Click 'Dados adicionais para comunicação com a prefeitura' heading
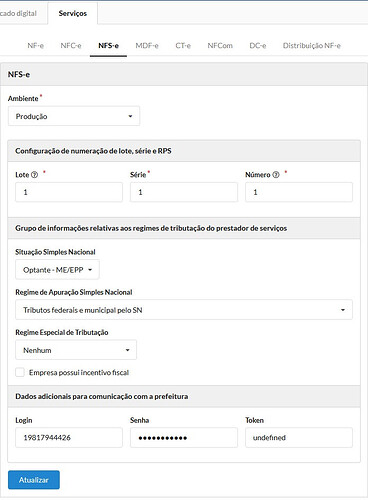The width and height of the screenshot is (368, 500). click(102, 396)
